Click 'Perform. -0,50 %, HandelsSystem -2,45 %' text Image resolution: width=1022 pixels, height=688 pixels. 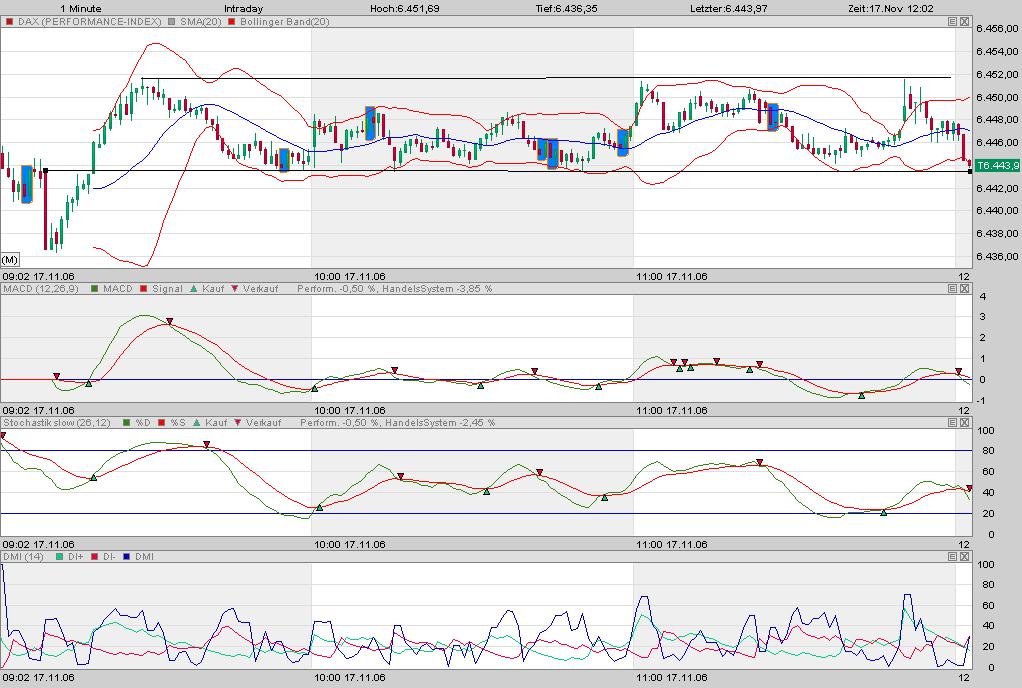coord(398,423)
